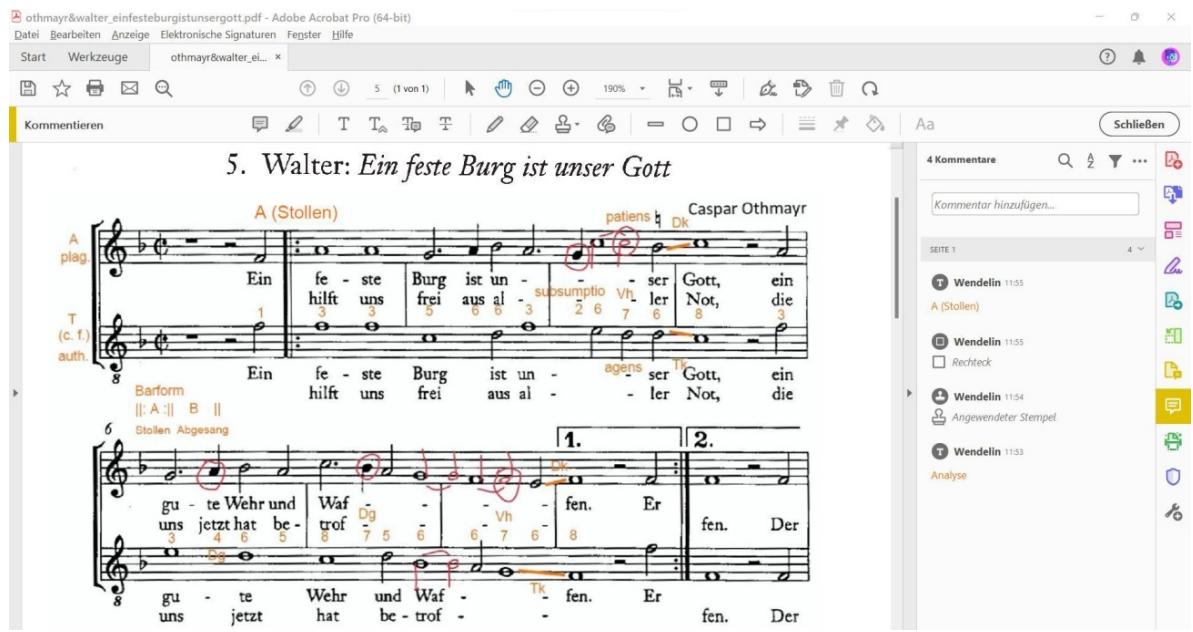Sort the comments list
The width and height of the screenshot is (1193, 632).
(1090, 160)
